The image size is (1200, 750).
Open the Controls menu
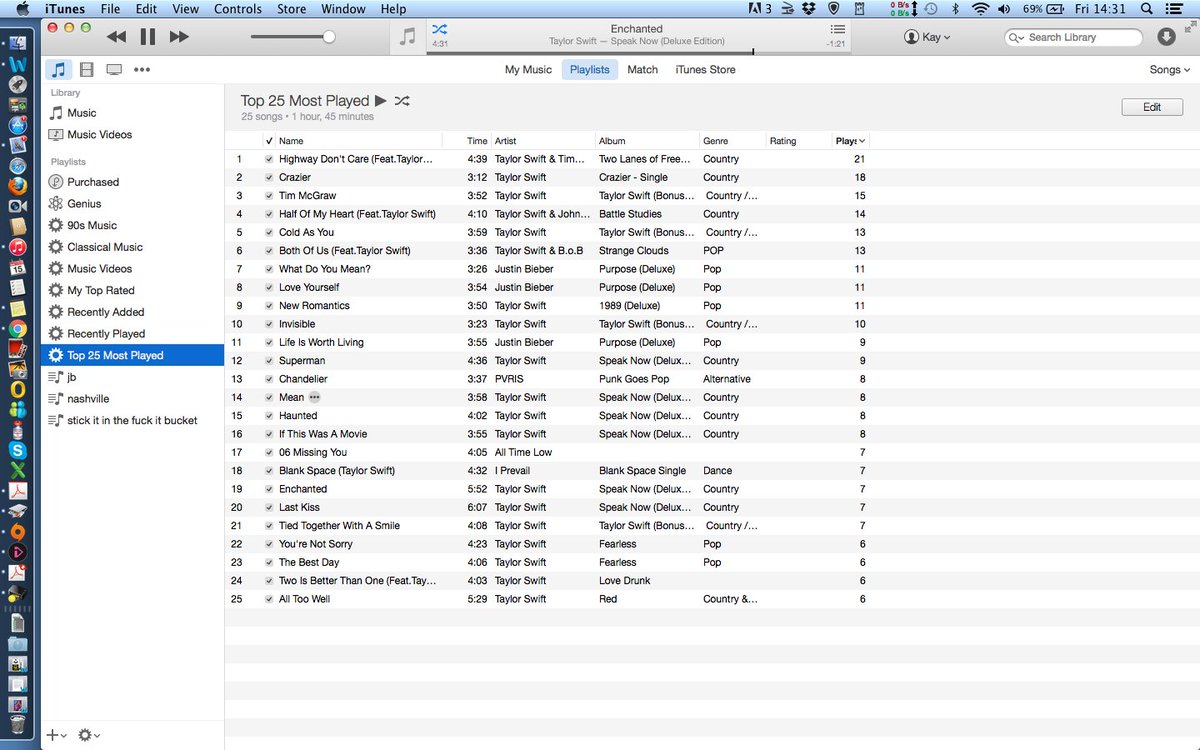[238, 9]
